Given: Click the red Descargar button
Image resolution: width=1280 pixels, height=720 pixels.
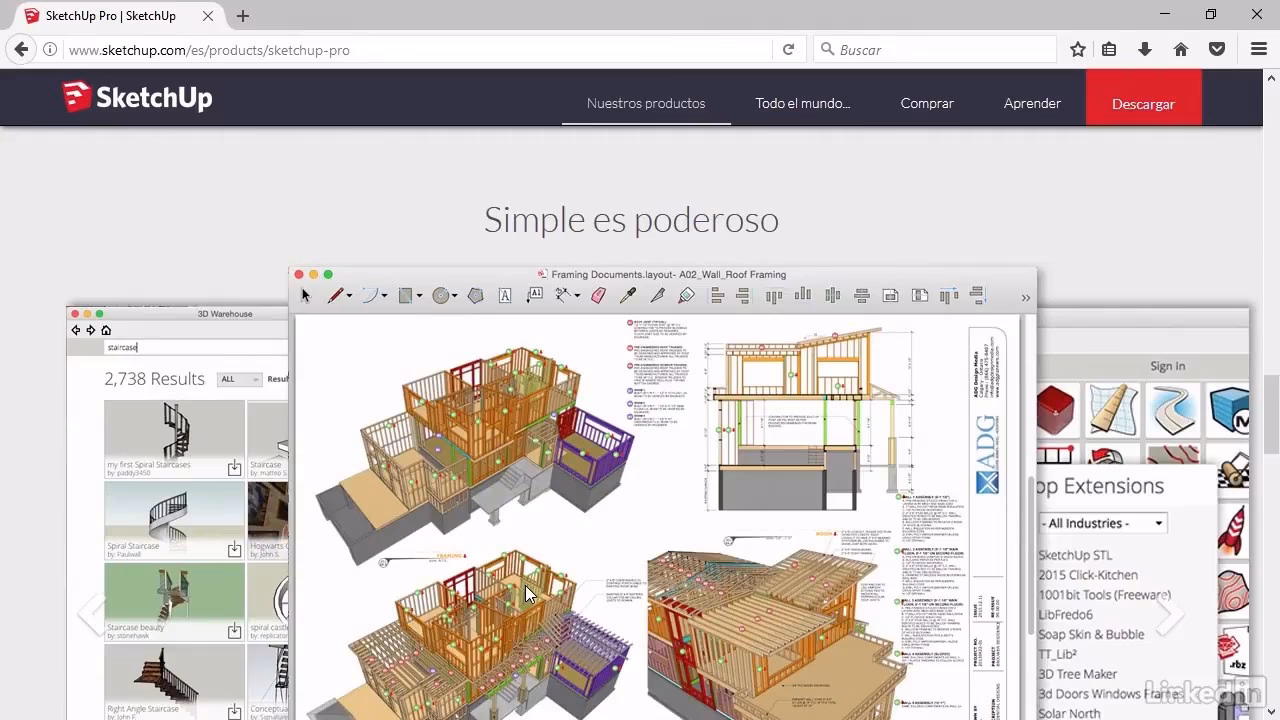Looking at the screenshot, I should tap(1143, 103).
